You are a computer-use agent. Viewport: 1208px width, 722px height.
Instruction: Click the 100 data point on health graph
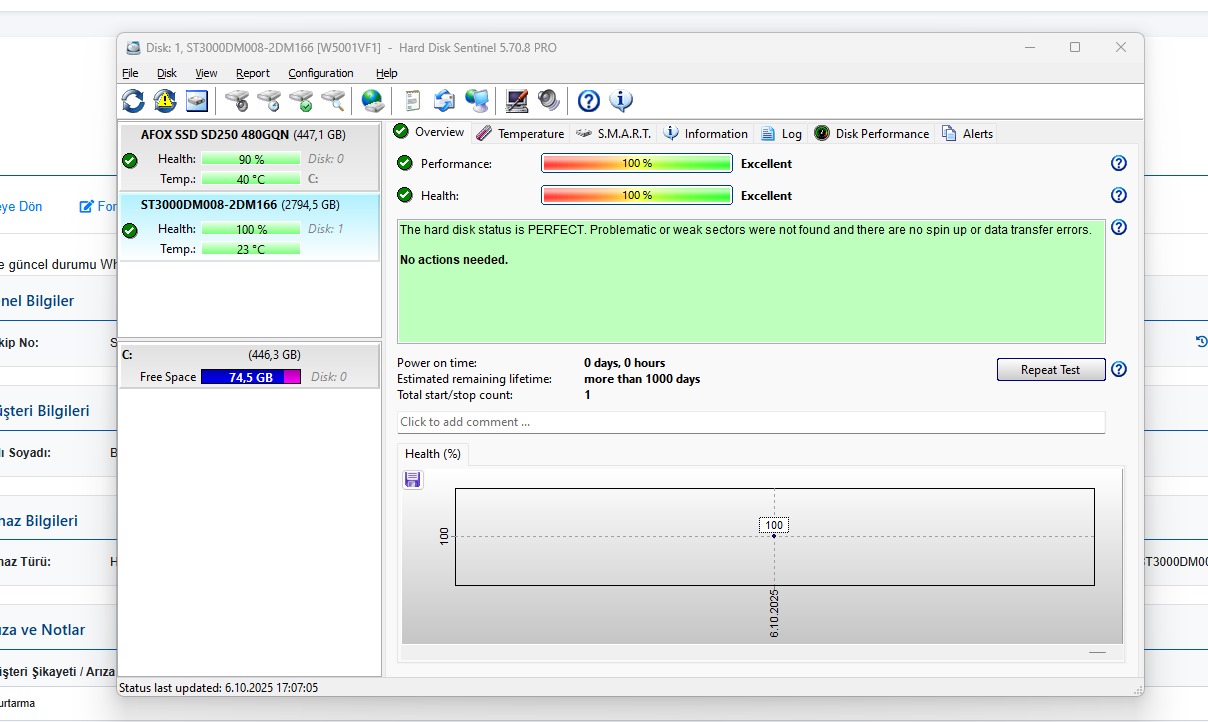(x=774, y=535)
